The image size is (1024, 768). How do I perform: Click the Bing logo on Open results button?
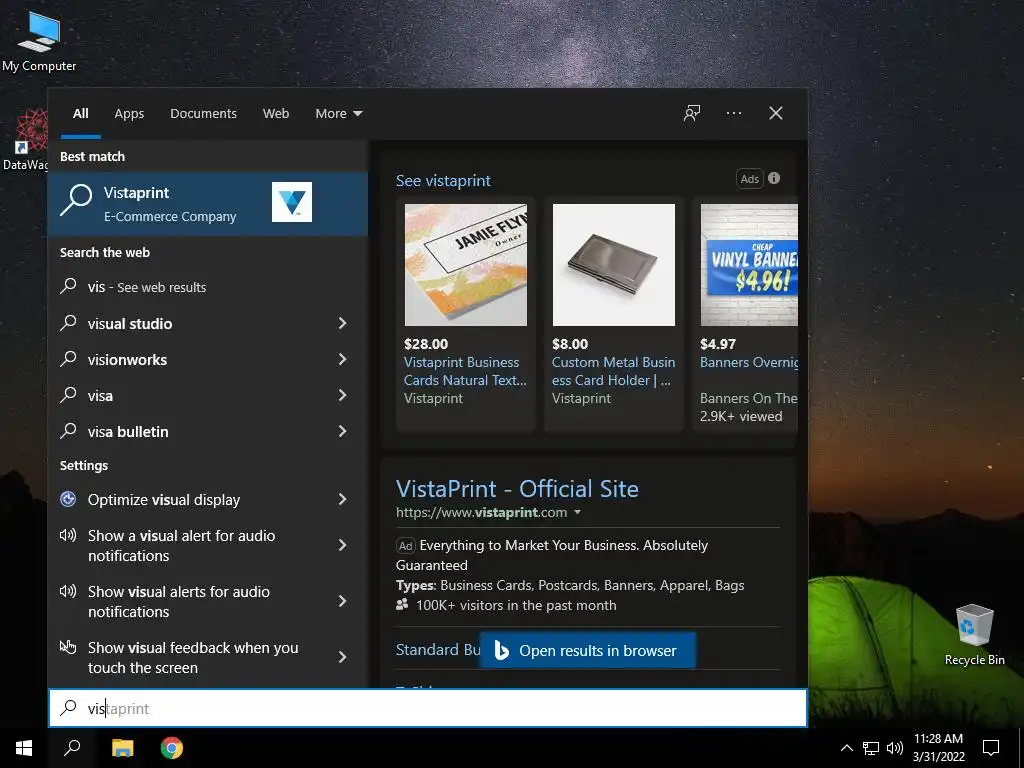pyautogui.click(x=501, y=650)
